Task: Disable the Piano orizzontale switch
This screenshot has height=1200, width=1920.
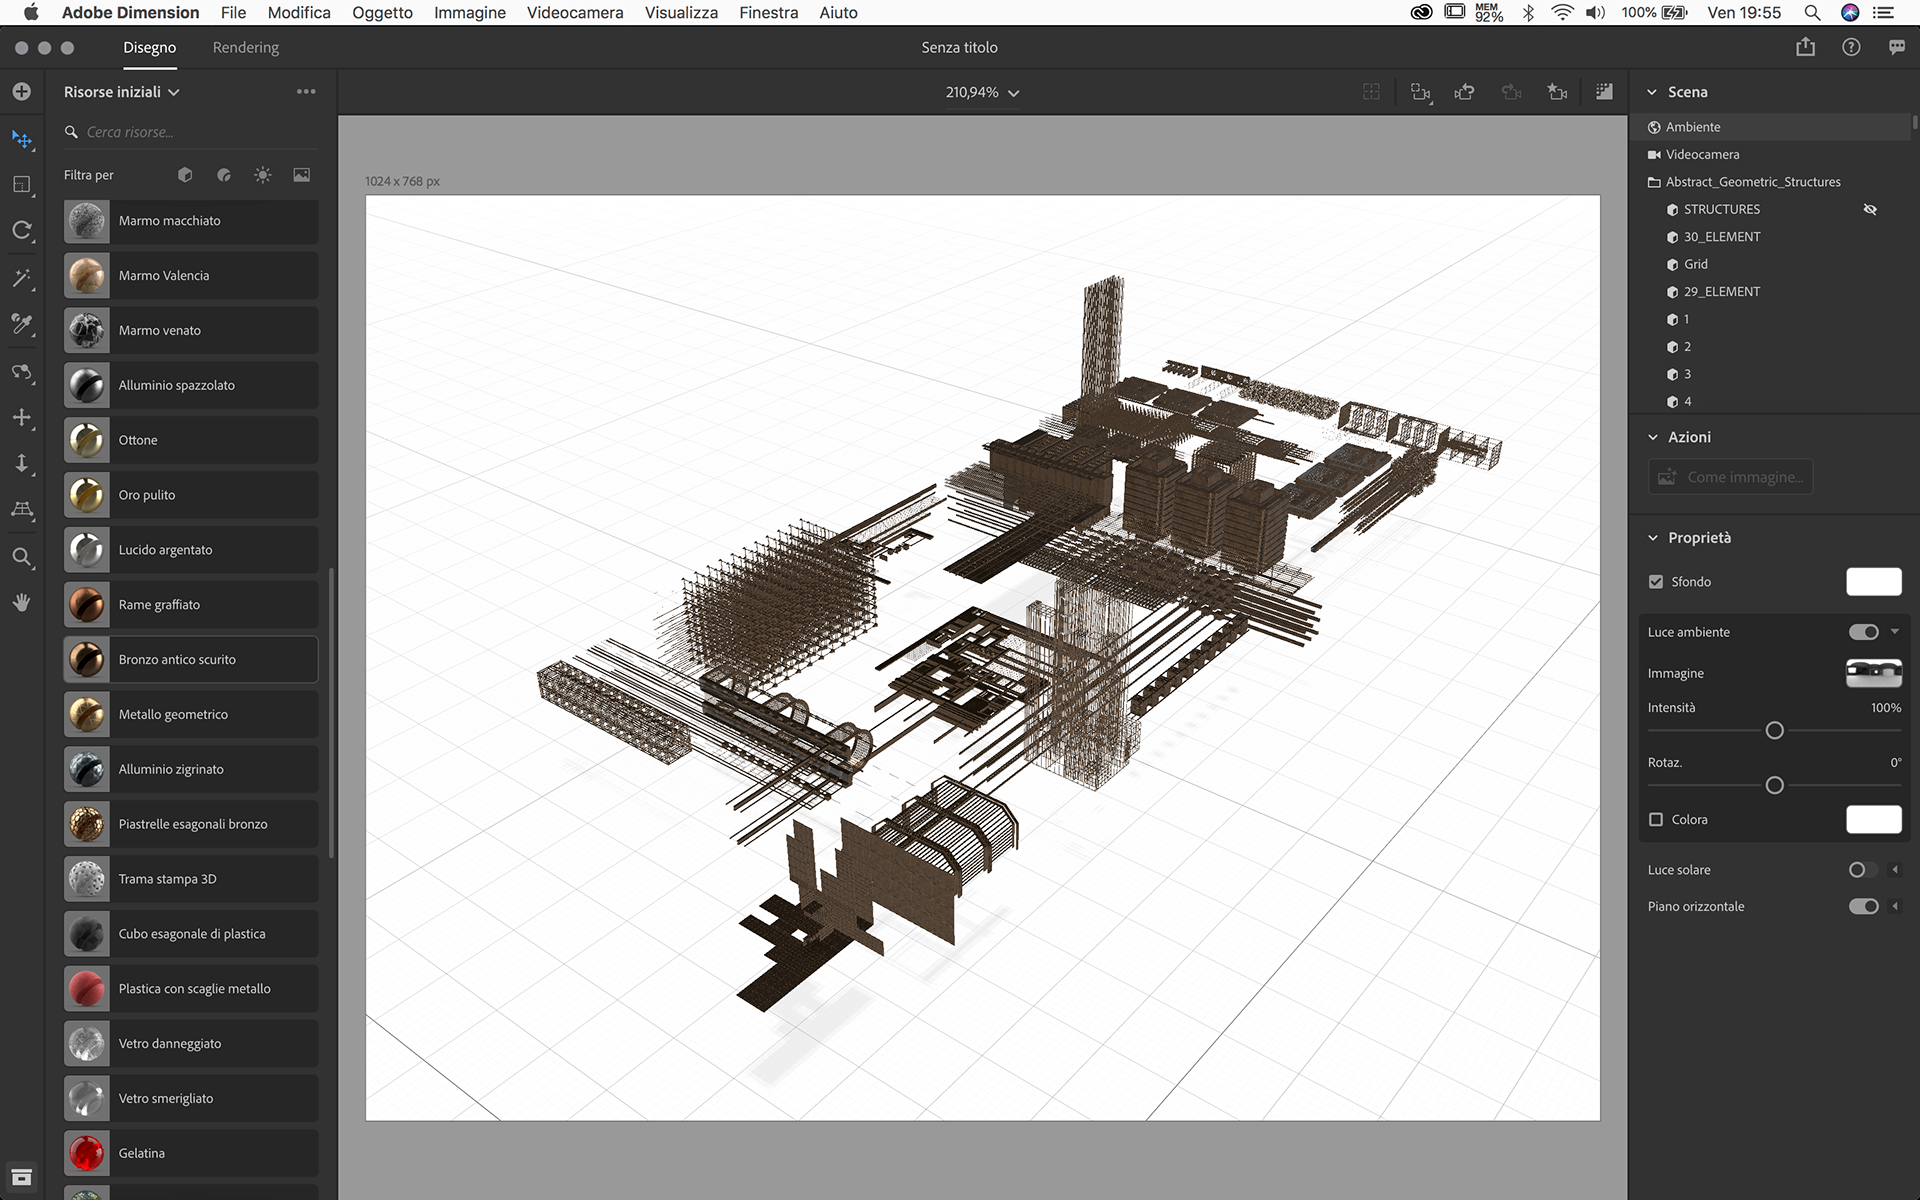Action: point(1863,907)
